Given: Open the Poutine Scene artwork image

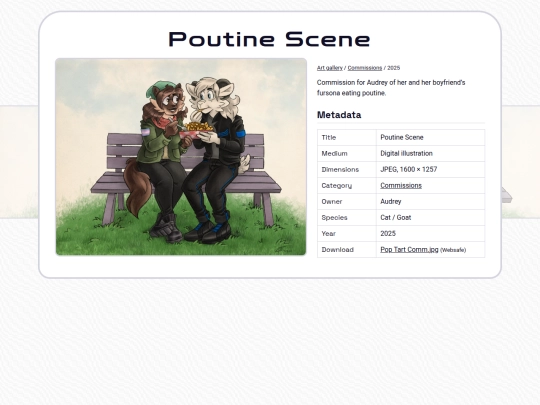Looking at the screenshot, I should pyautogui.click(x=181, y=157).
